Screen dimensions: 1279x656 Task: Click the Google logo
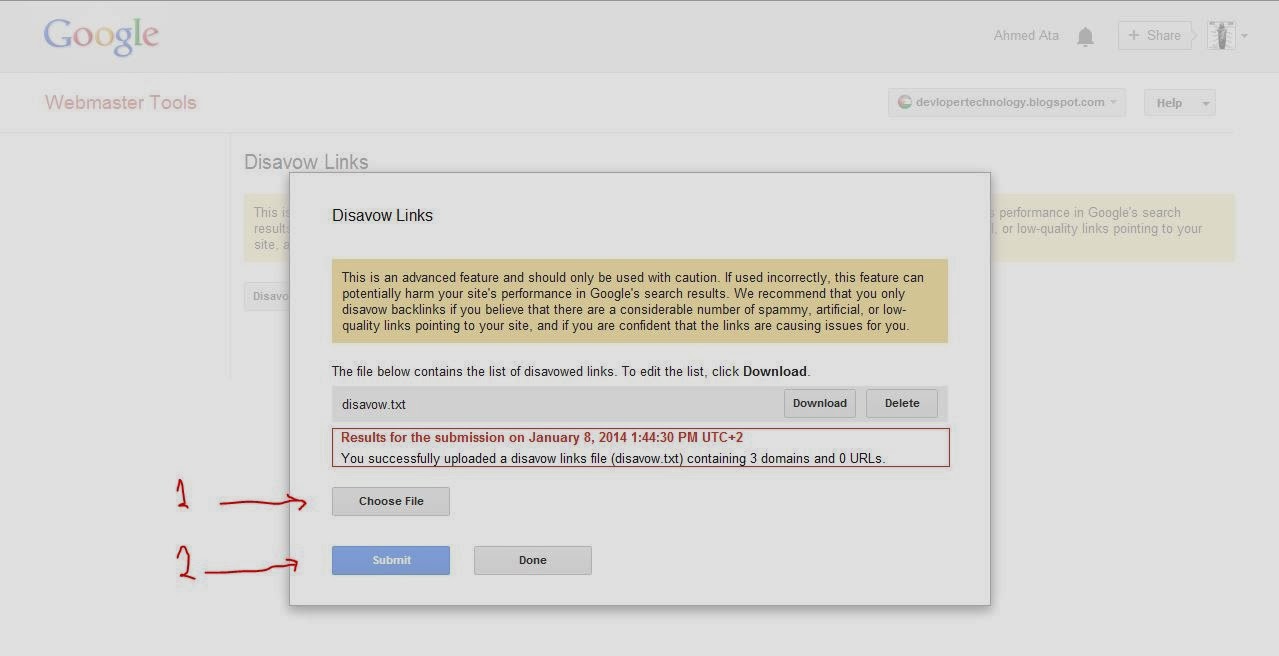pos(101,37)
